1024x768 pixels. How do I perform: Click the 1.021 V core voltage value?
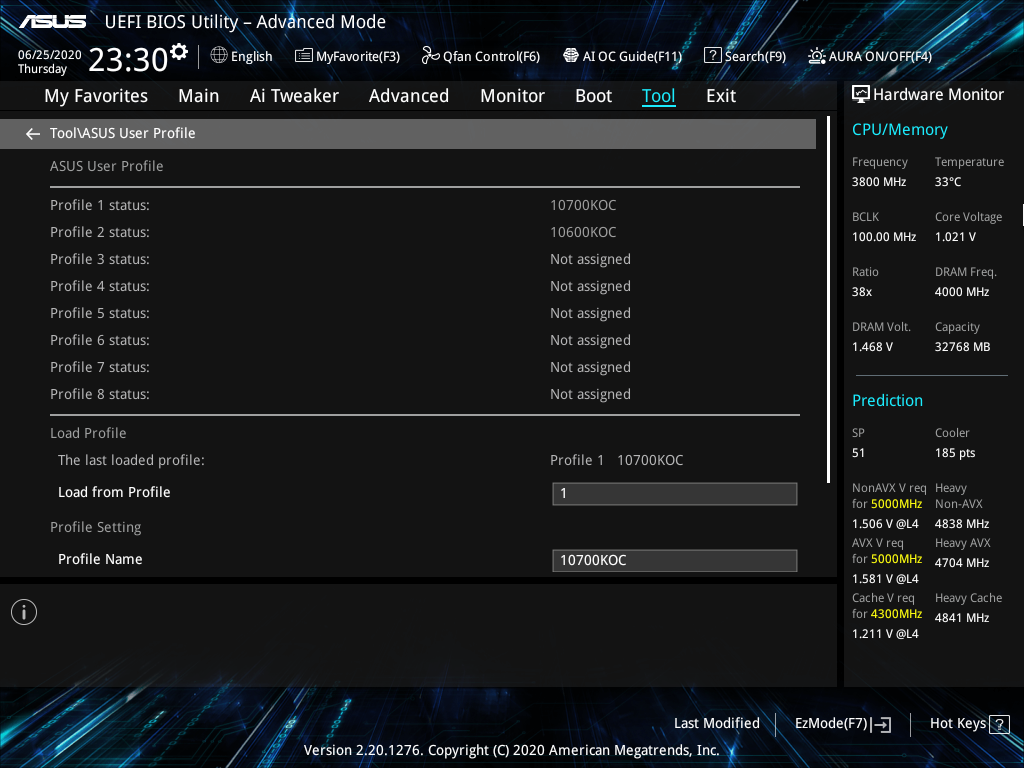(x=955, y=237)
